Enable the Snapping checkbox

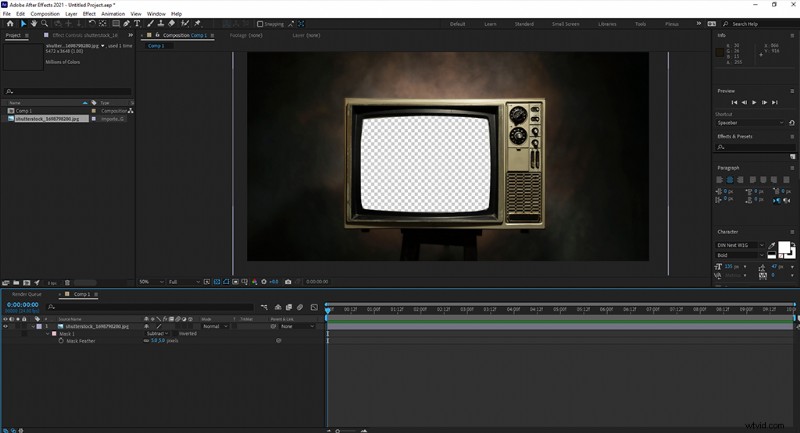260,24
